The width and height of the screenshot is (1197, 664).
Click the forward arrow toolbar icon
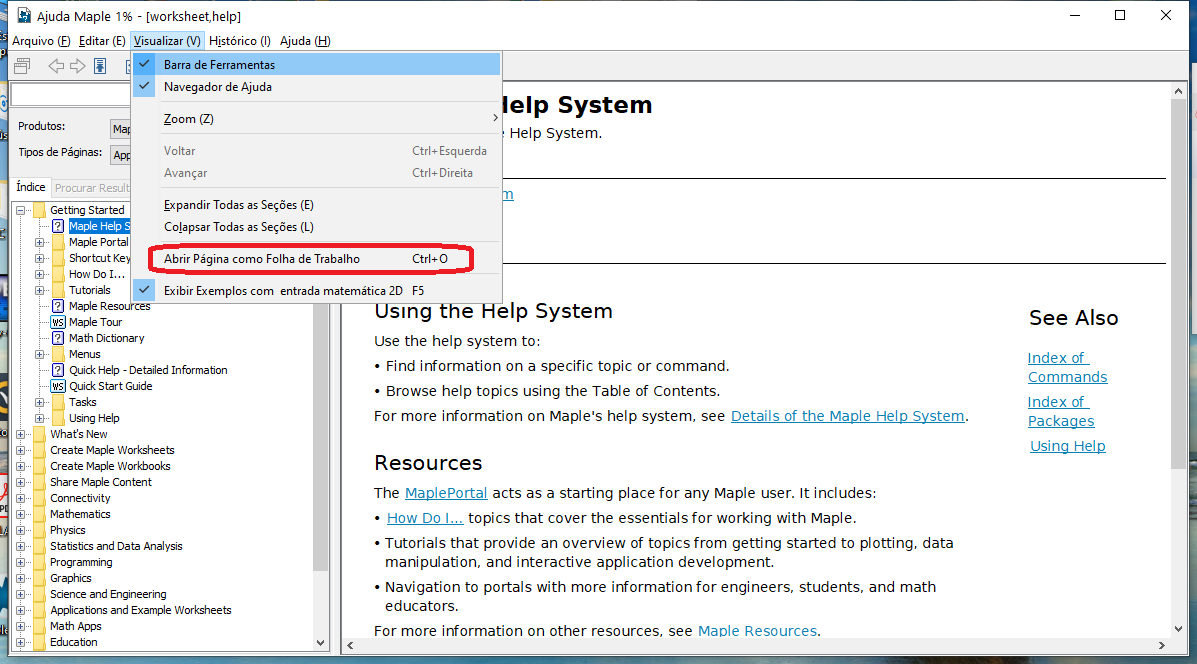78,66
